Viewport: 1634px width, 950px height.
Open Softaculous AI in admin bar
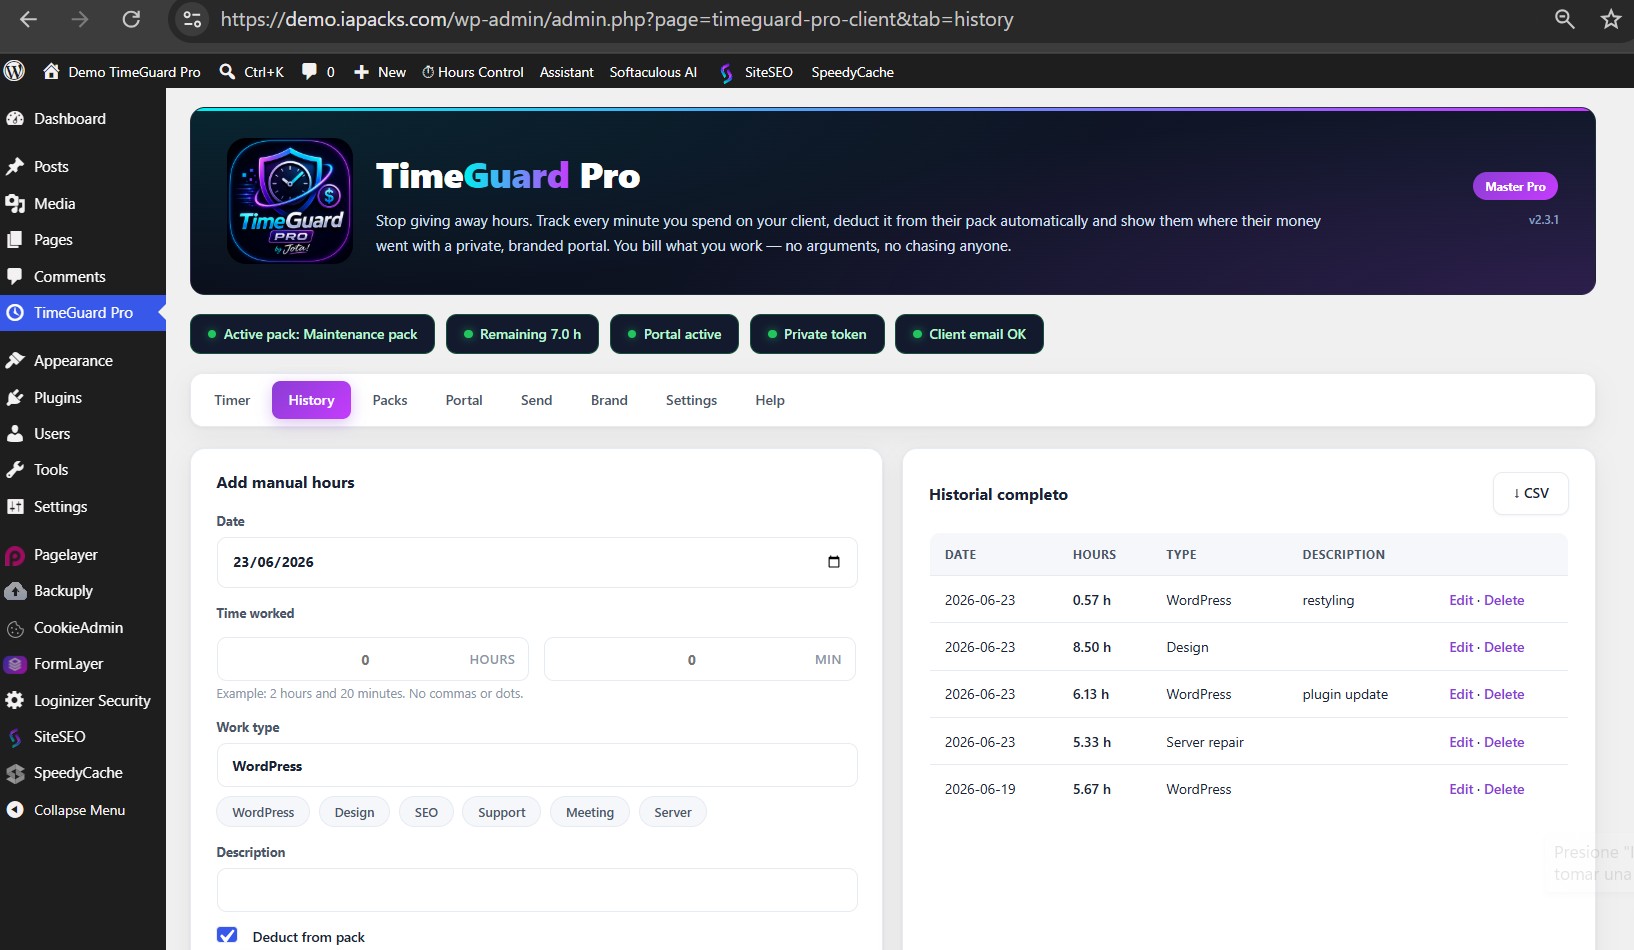point(653,72)
